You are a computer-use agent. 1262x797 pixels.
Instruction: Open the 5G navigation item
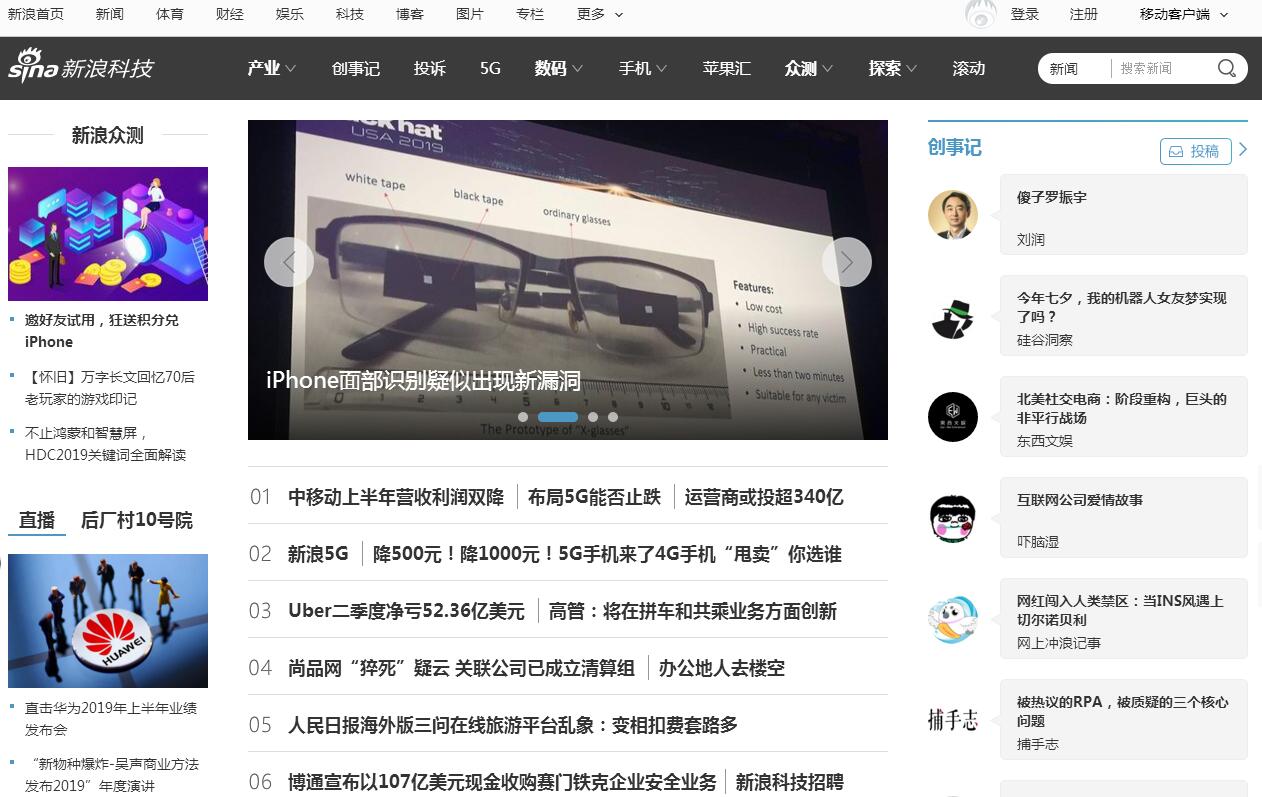tap(490, 68)
